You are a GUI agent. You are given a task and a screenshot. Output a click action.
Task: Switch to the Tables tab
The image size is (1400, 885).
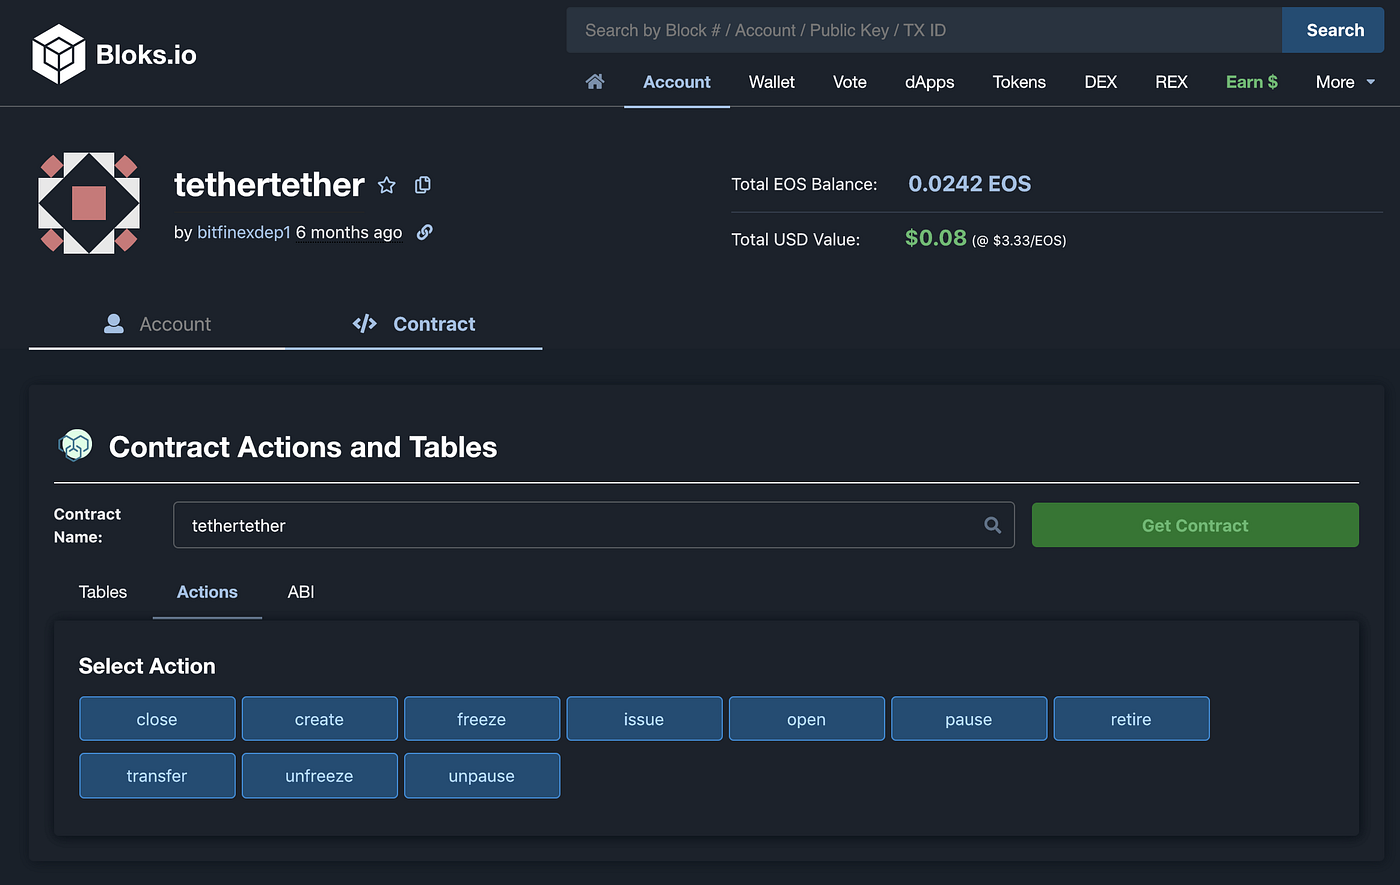coord(103,592)
